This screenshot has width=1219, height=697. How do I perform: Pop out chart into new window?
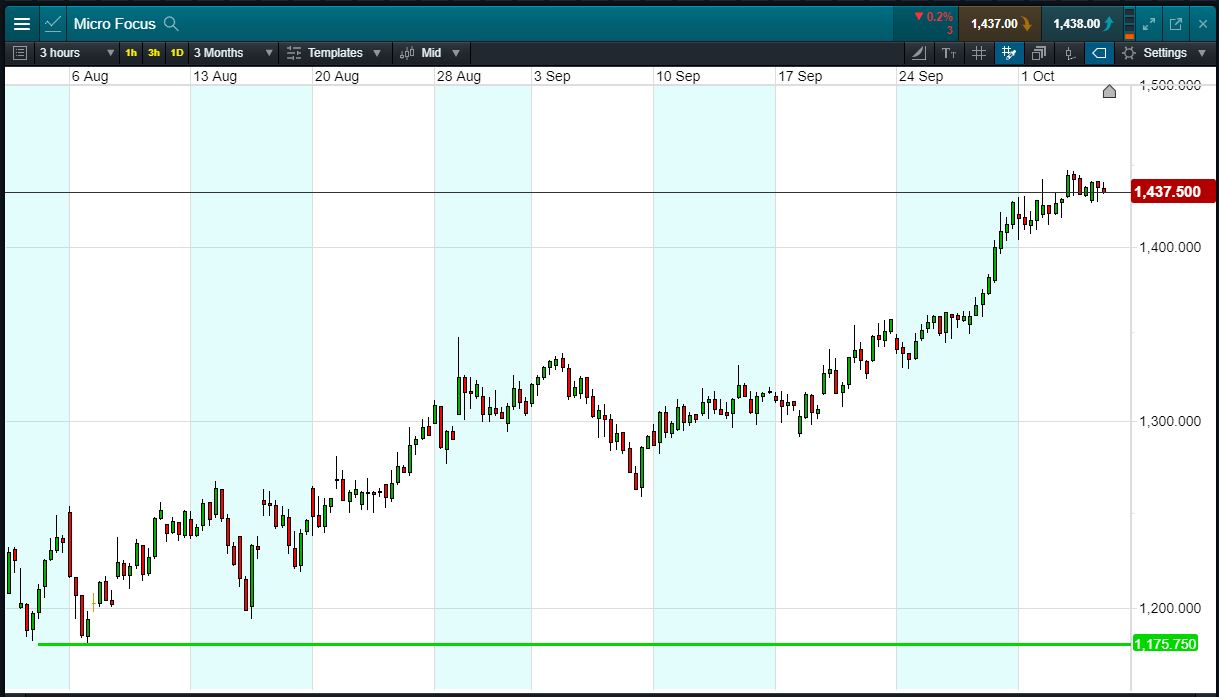click(x=1176, y=23)
